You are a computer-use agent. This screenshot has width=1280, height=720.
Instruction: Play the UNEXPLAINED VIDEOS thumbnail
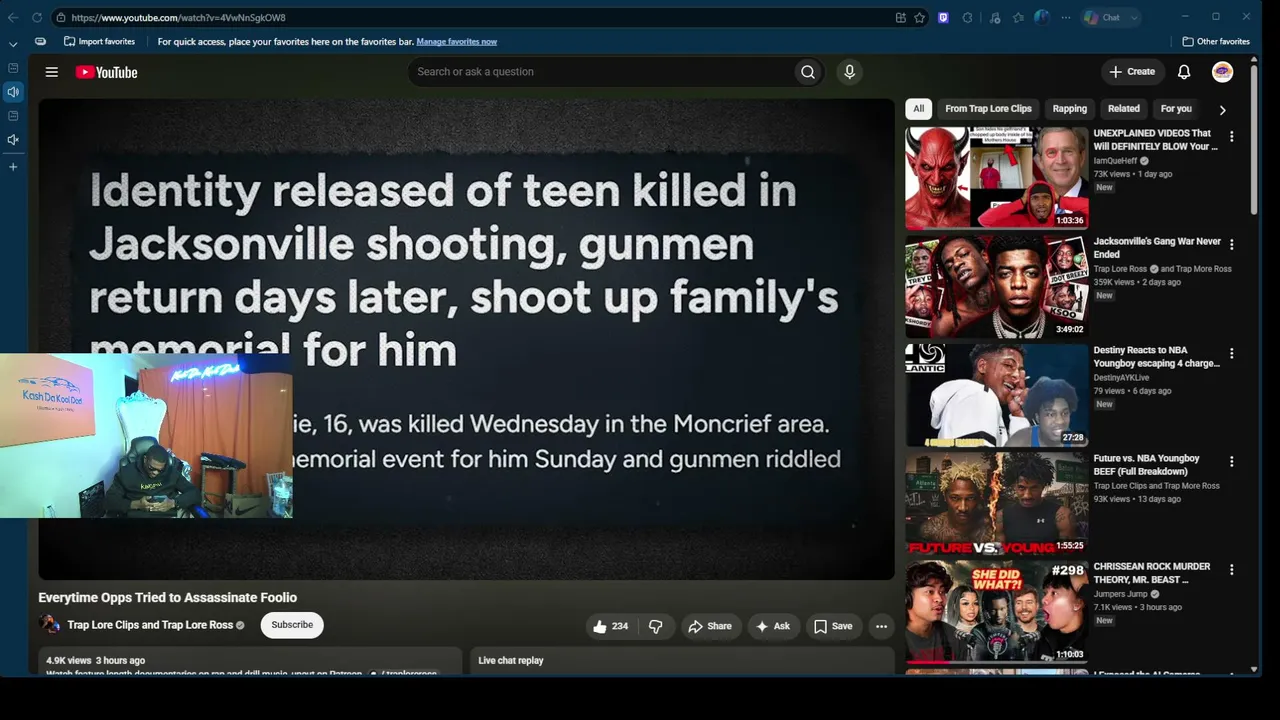point(996,178)
